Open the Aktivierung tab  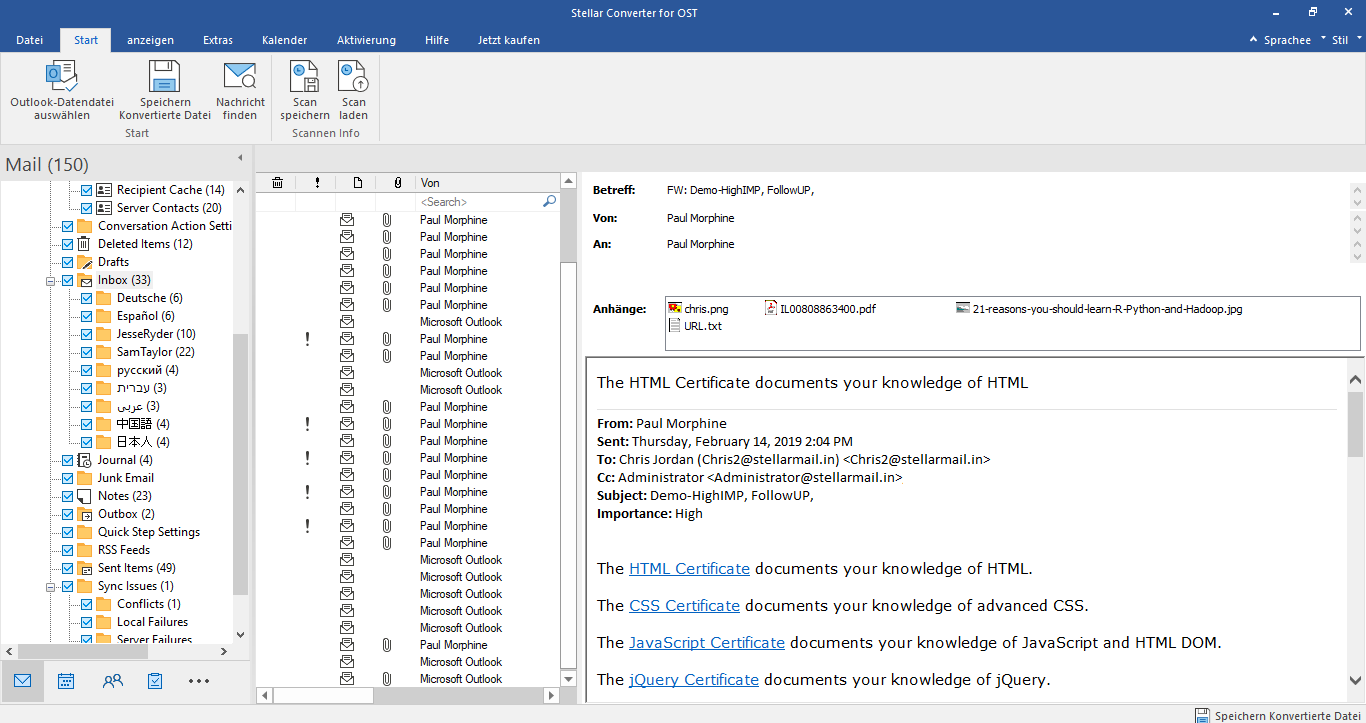pos(366,40)
